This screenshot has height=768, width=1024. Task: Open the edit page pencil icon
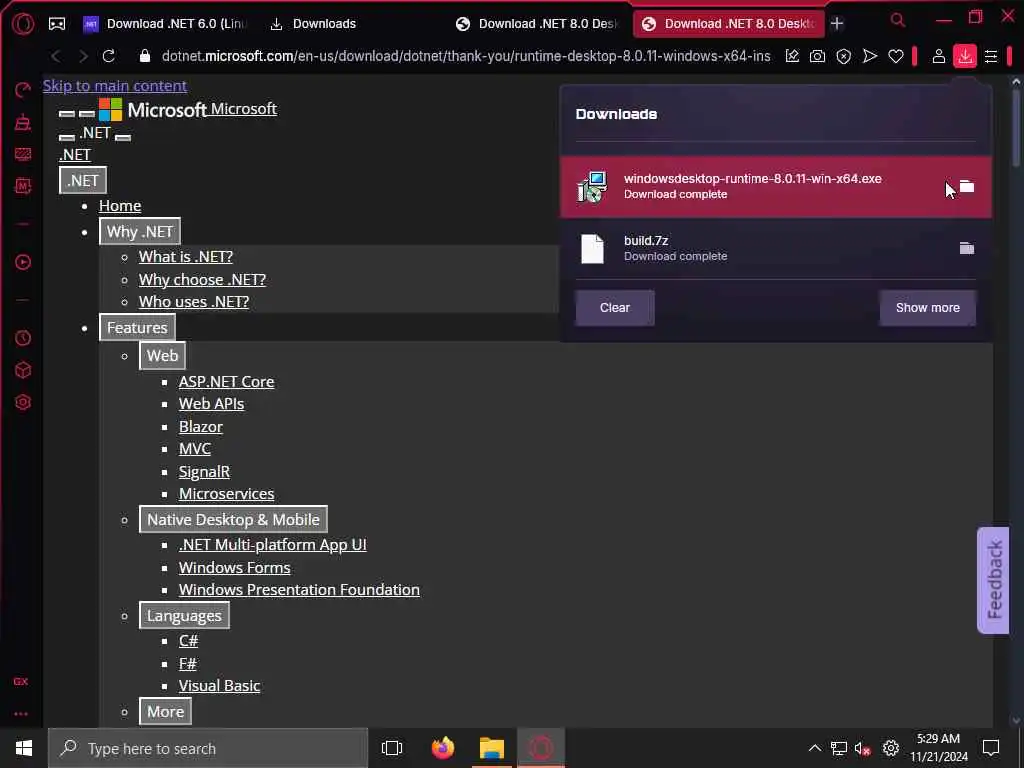792,56
